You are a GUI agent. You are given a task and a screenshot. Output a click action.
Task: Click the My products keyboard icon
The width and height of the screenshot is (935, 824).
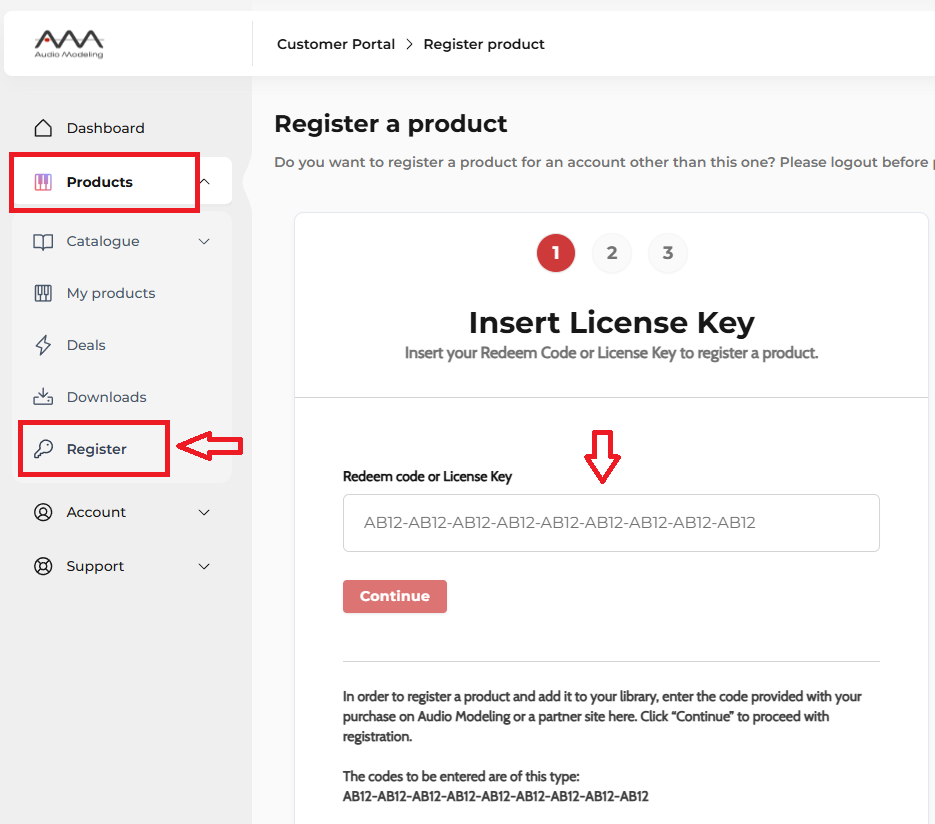point(43,293)
